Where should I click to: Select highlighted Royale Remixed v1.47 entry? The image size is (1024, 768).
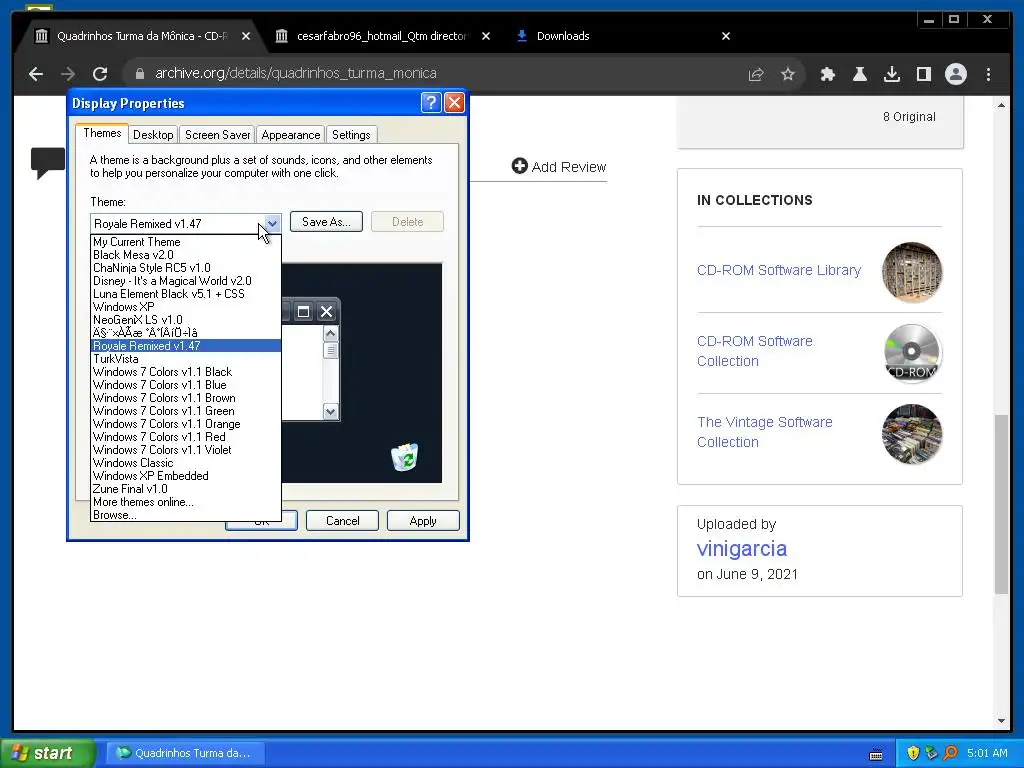click(185, 345)
